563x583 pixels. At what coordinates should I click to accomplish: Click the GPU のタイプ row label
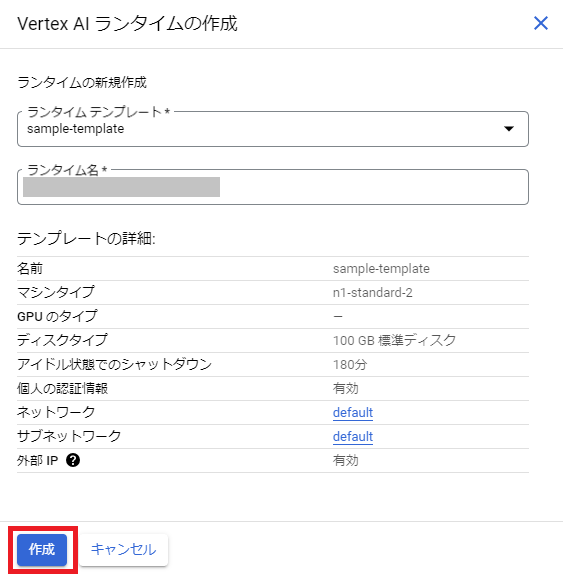[57, 316]
